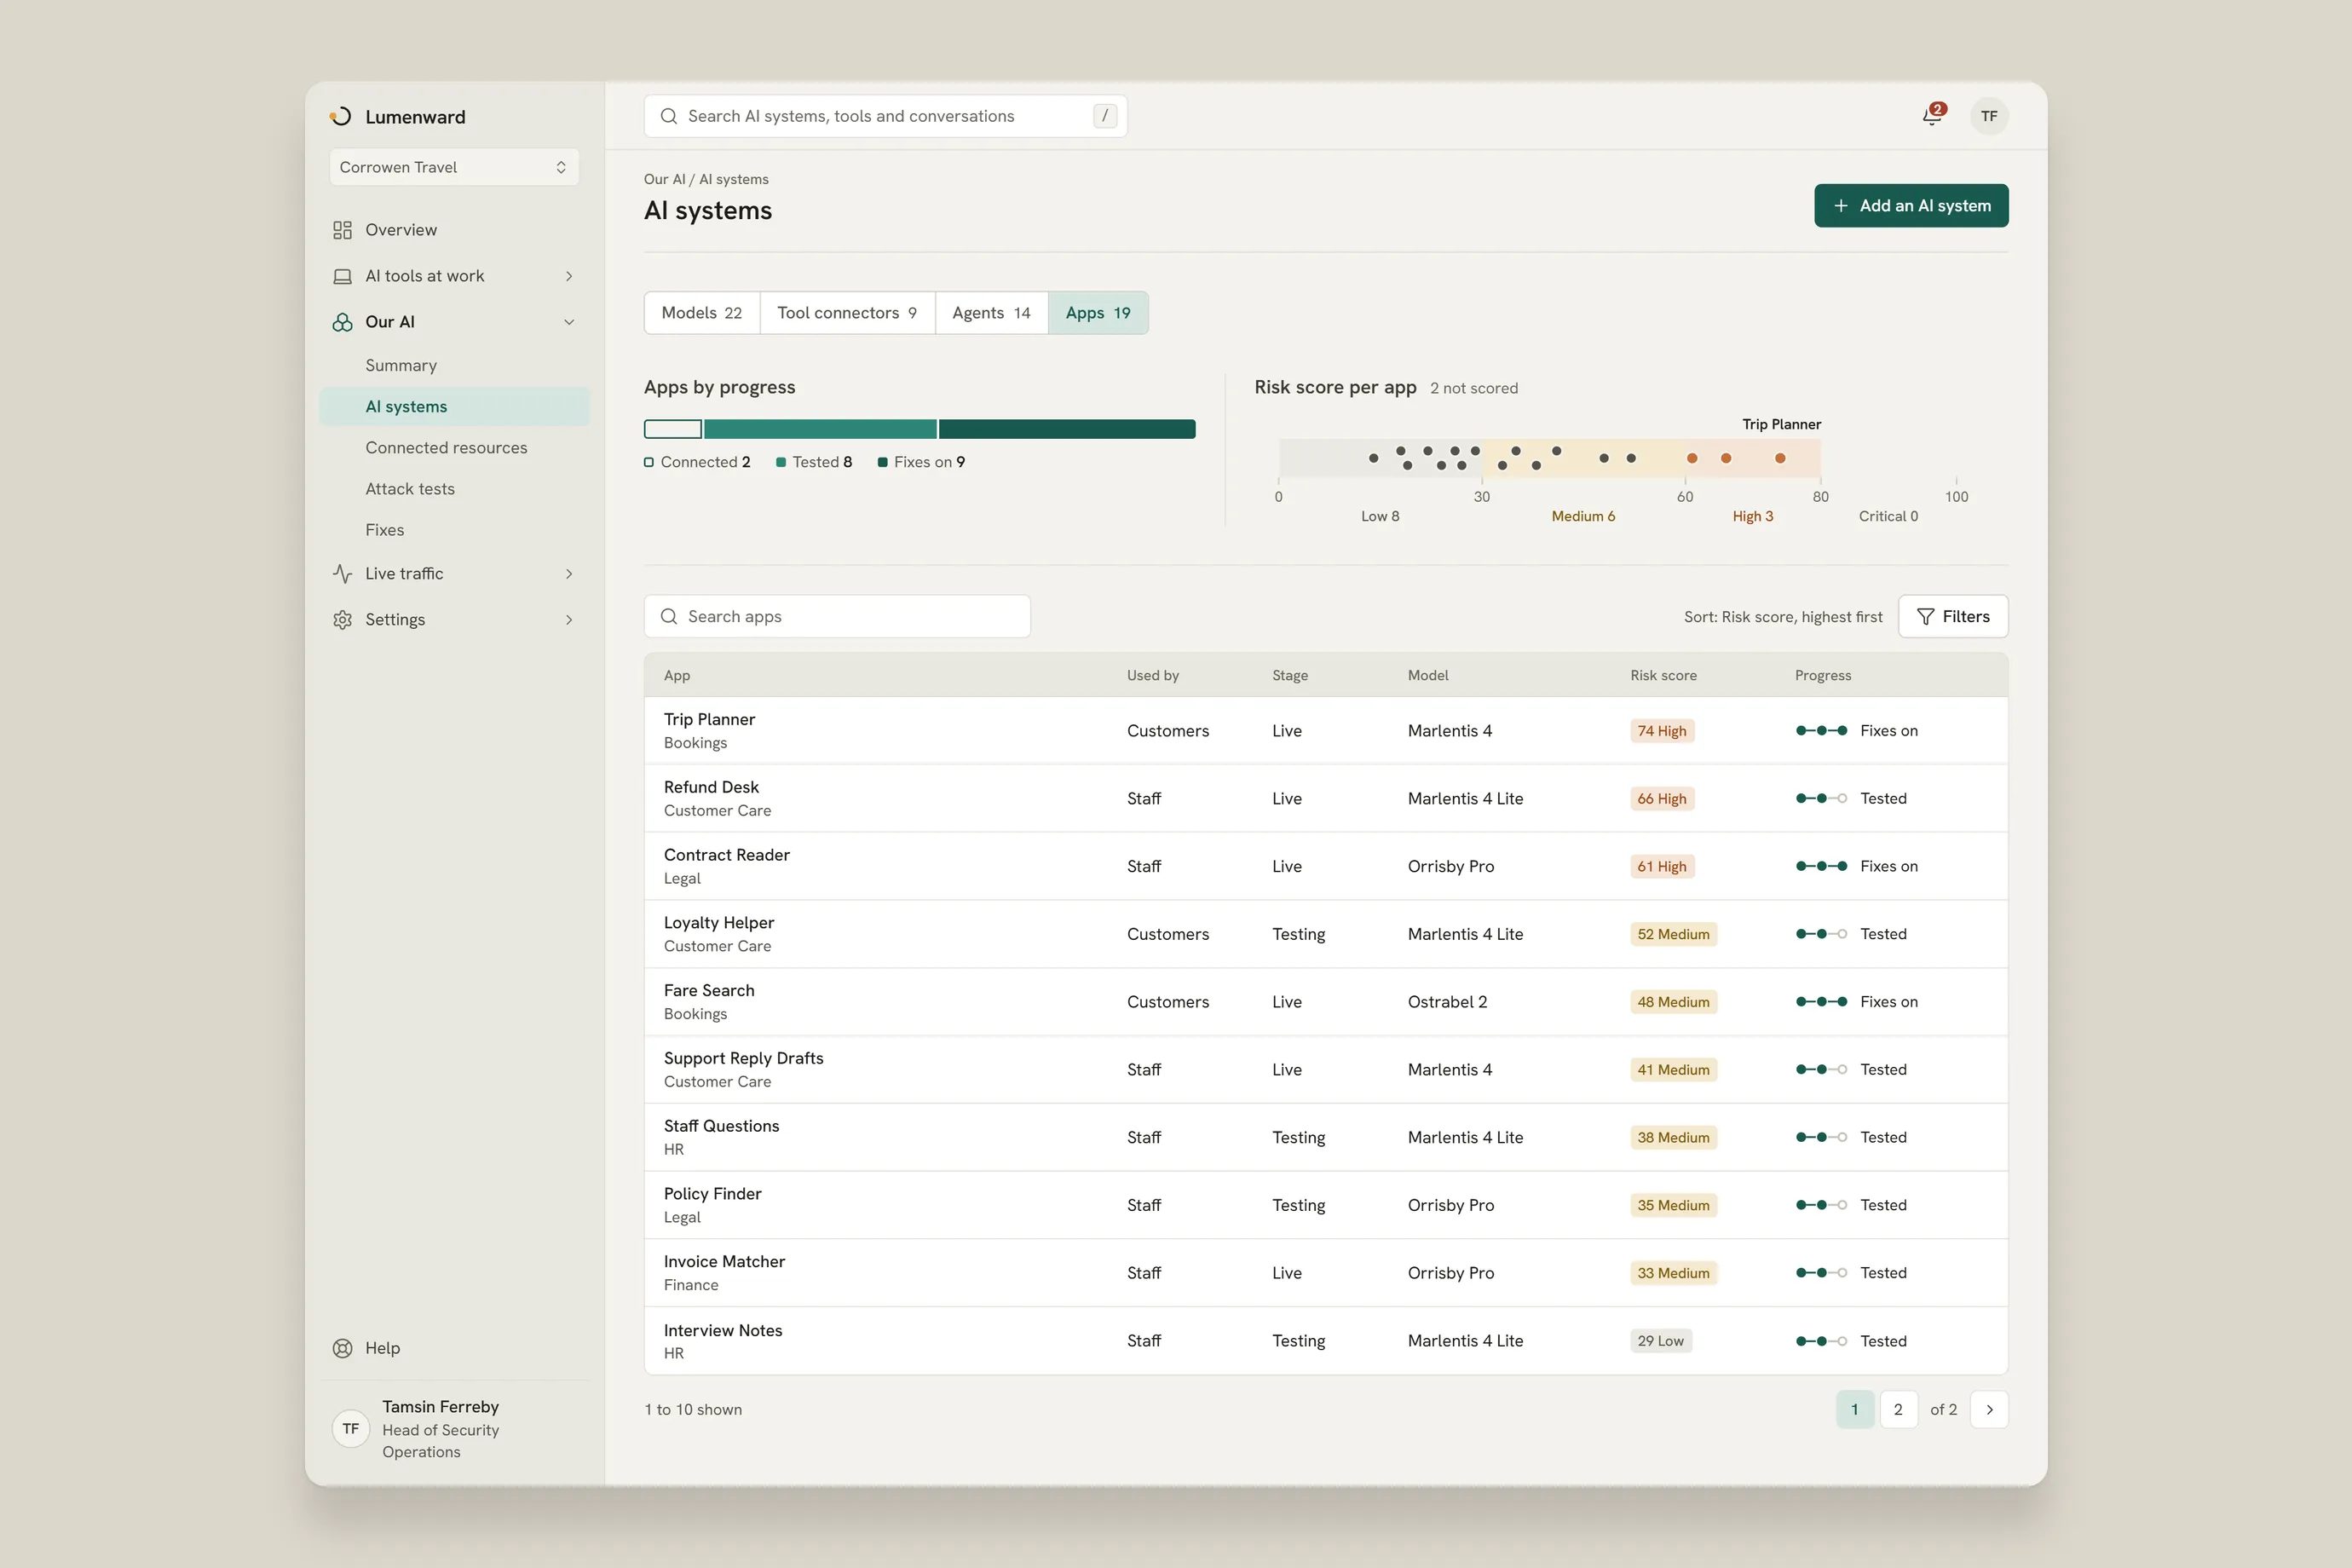This screenshot has height=1568, width=2352.
Task: Go to page 2
Action: 1898,1410
